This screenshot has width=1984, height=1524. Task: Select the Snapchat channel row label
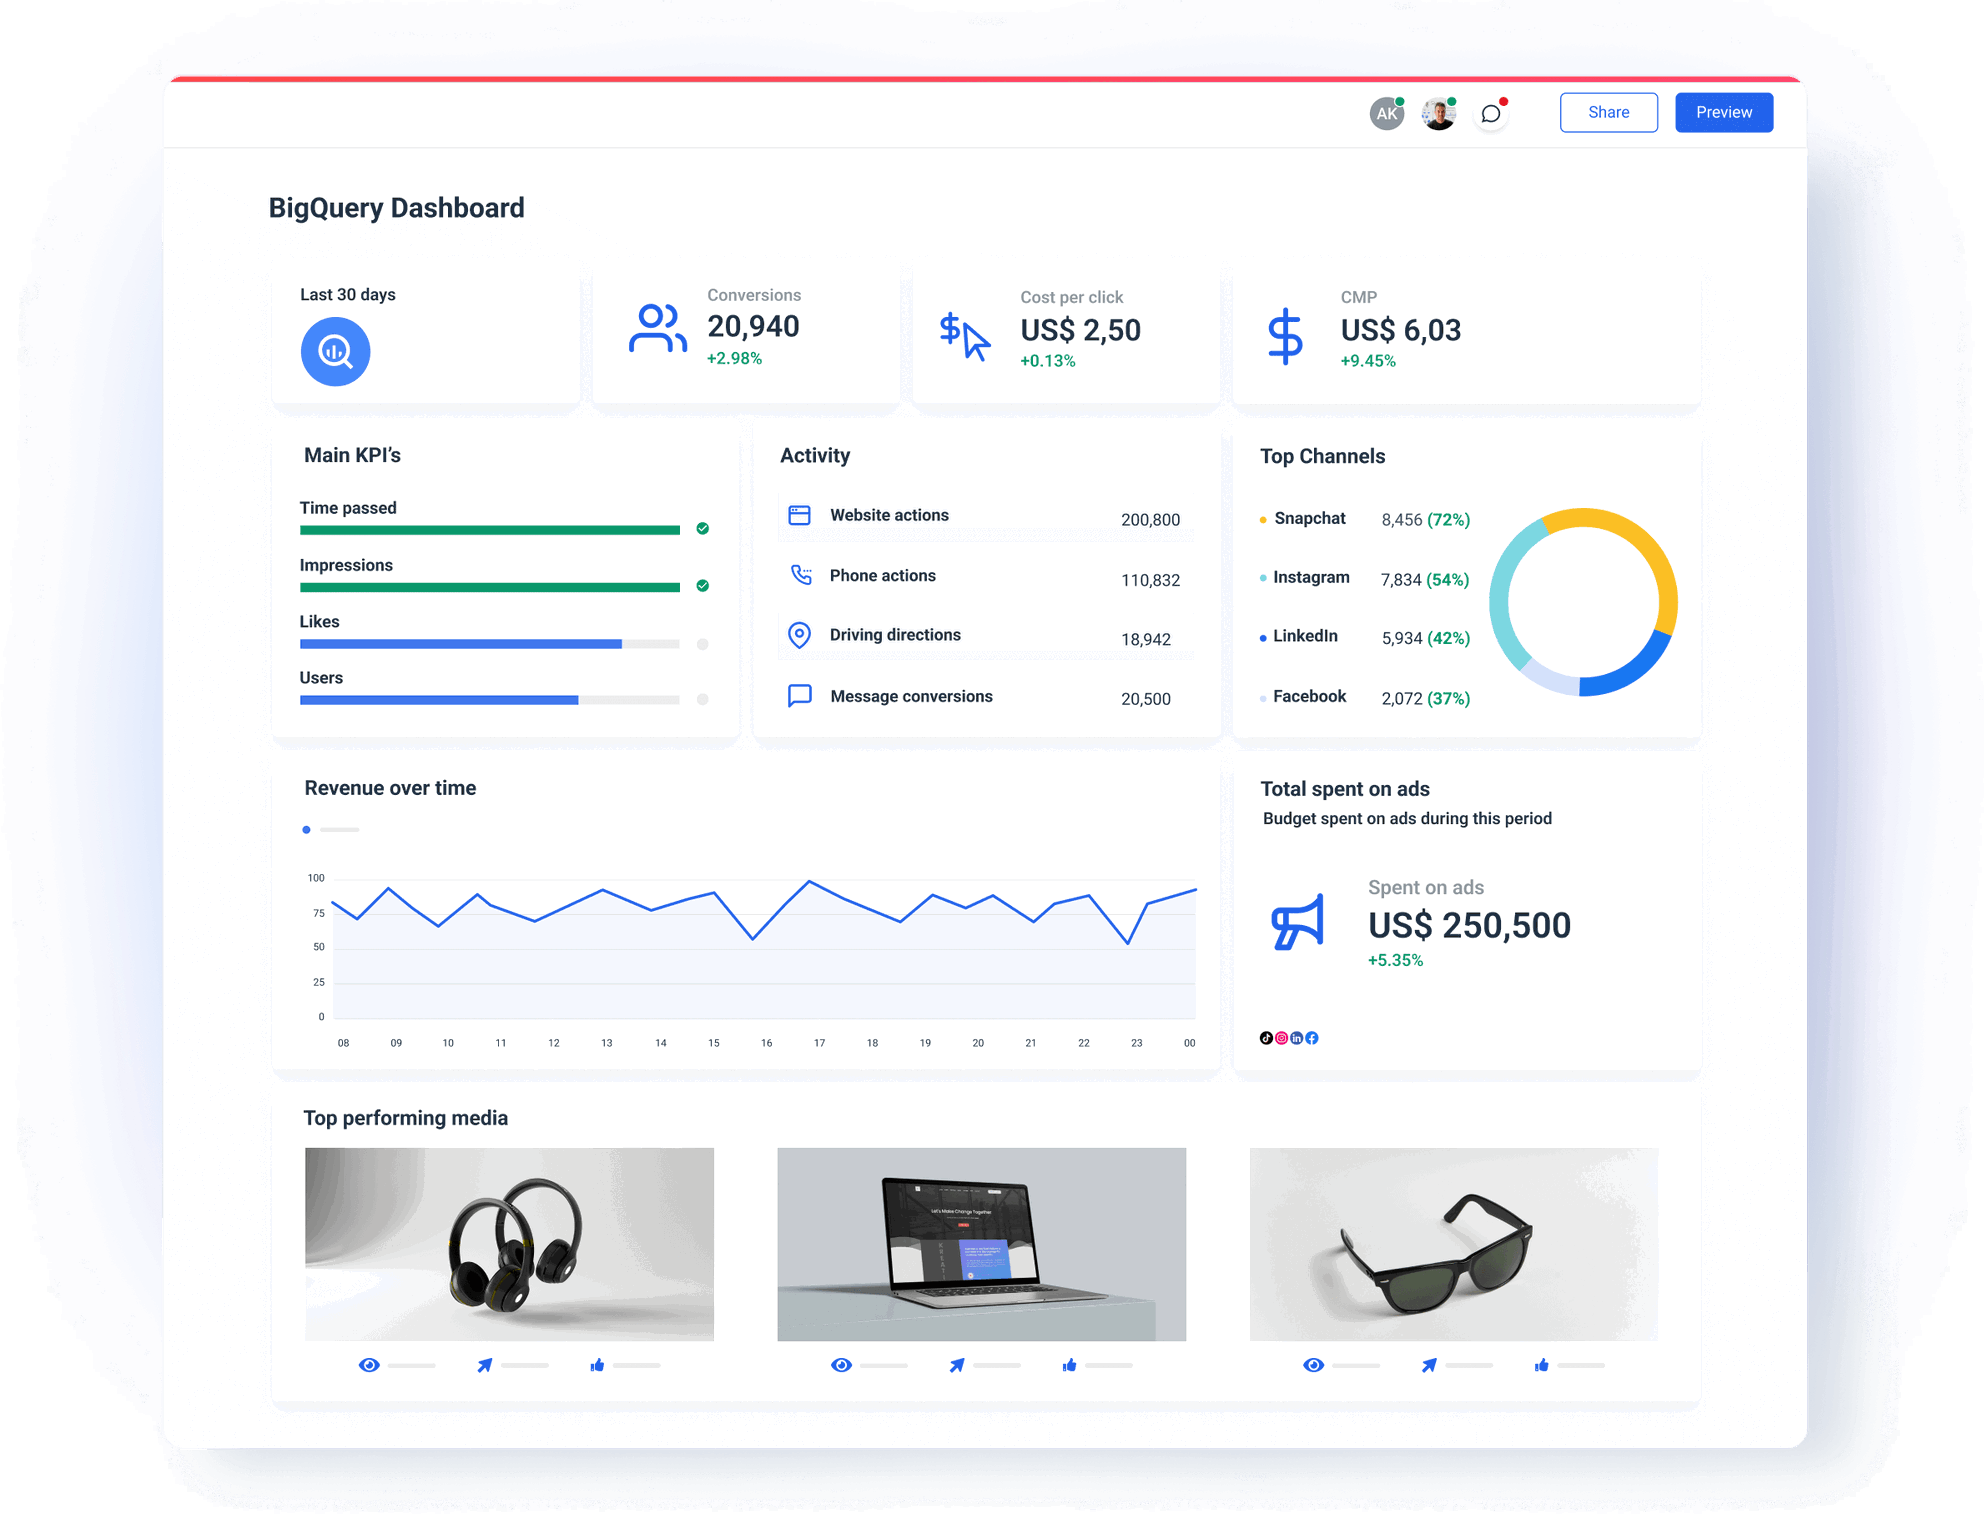tap(1310, 518)
